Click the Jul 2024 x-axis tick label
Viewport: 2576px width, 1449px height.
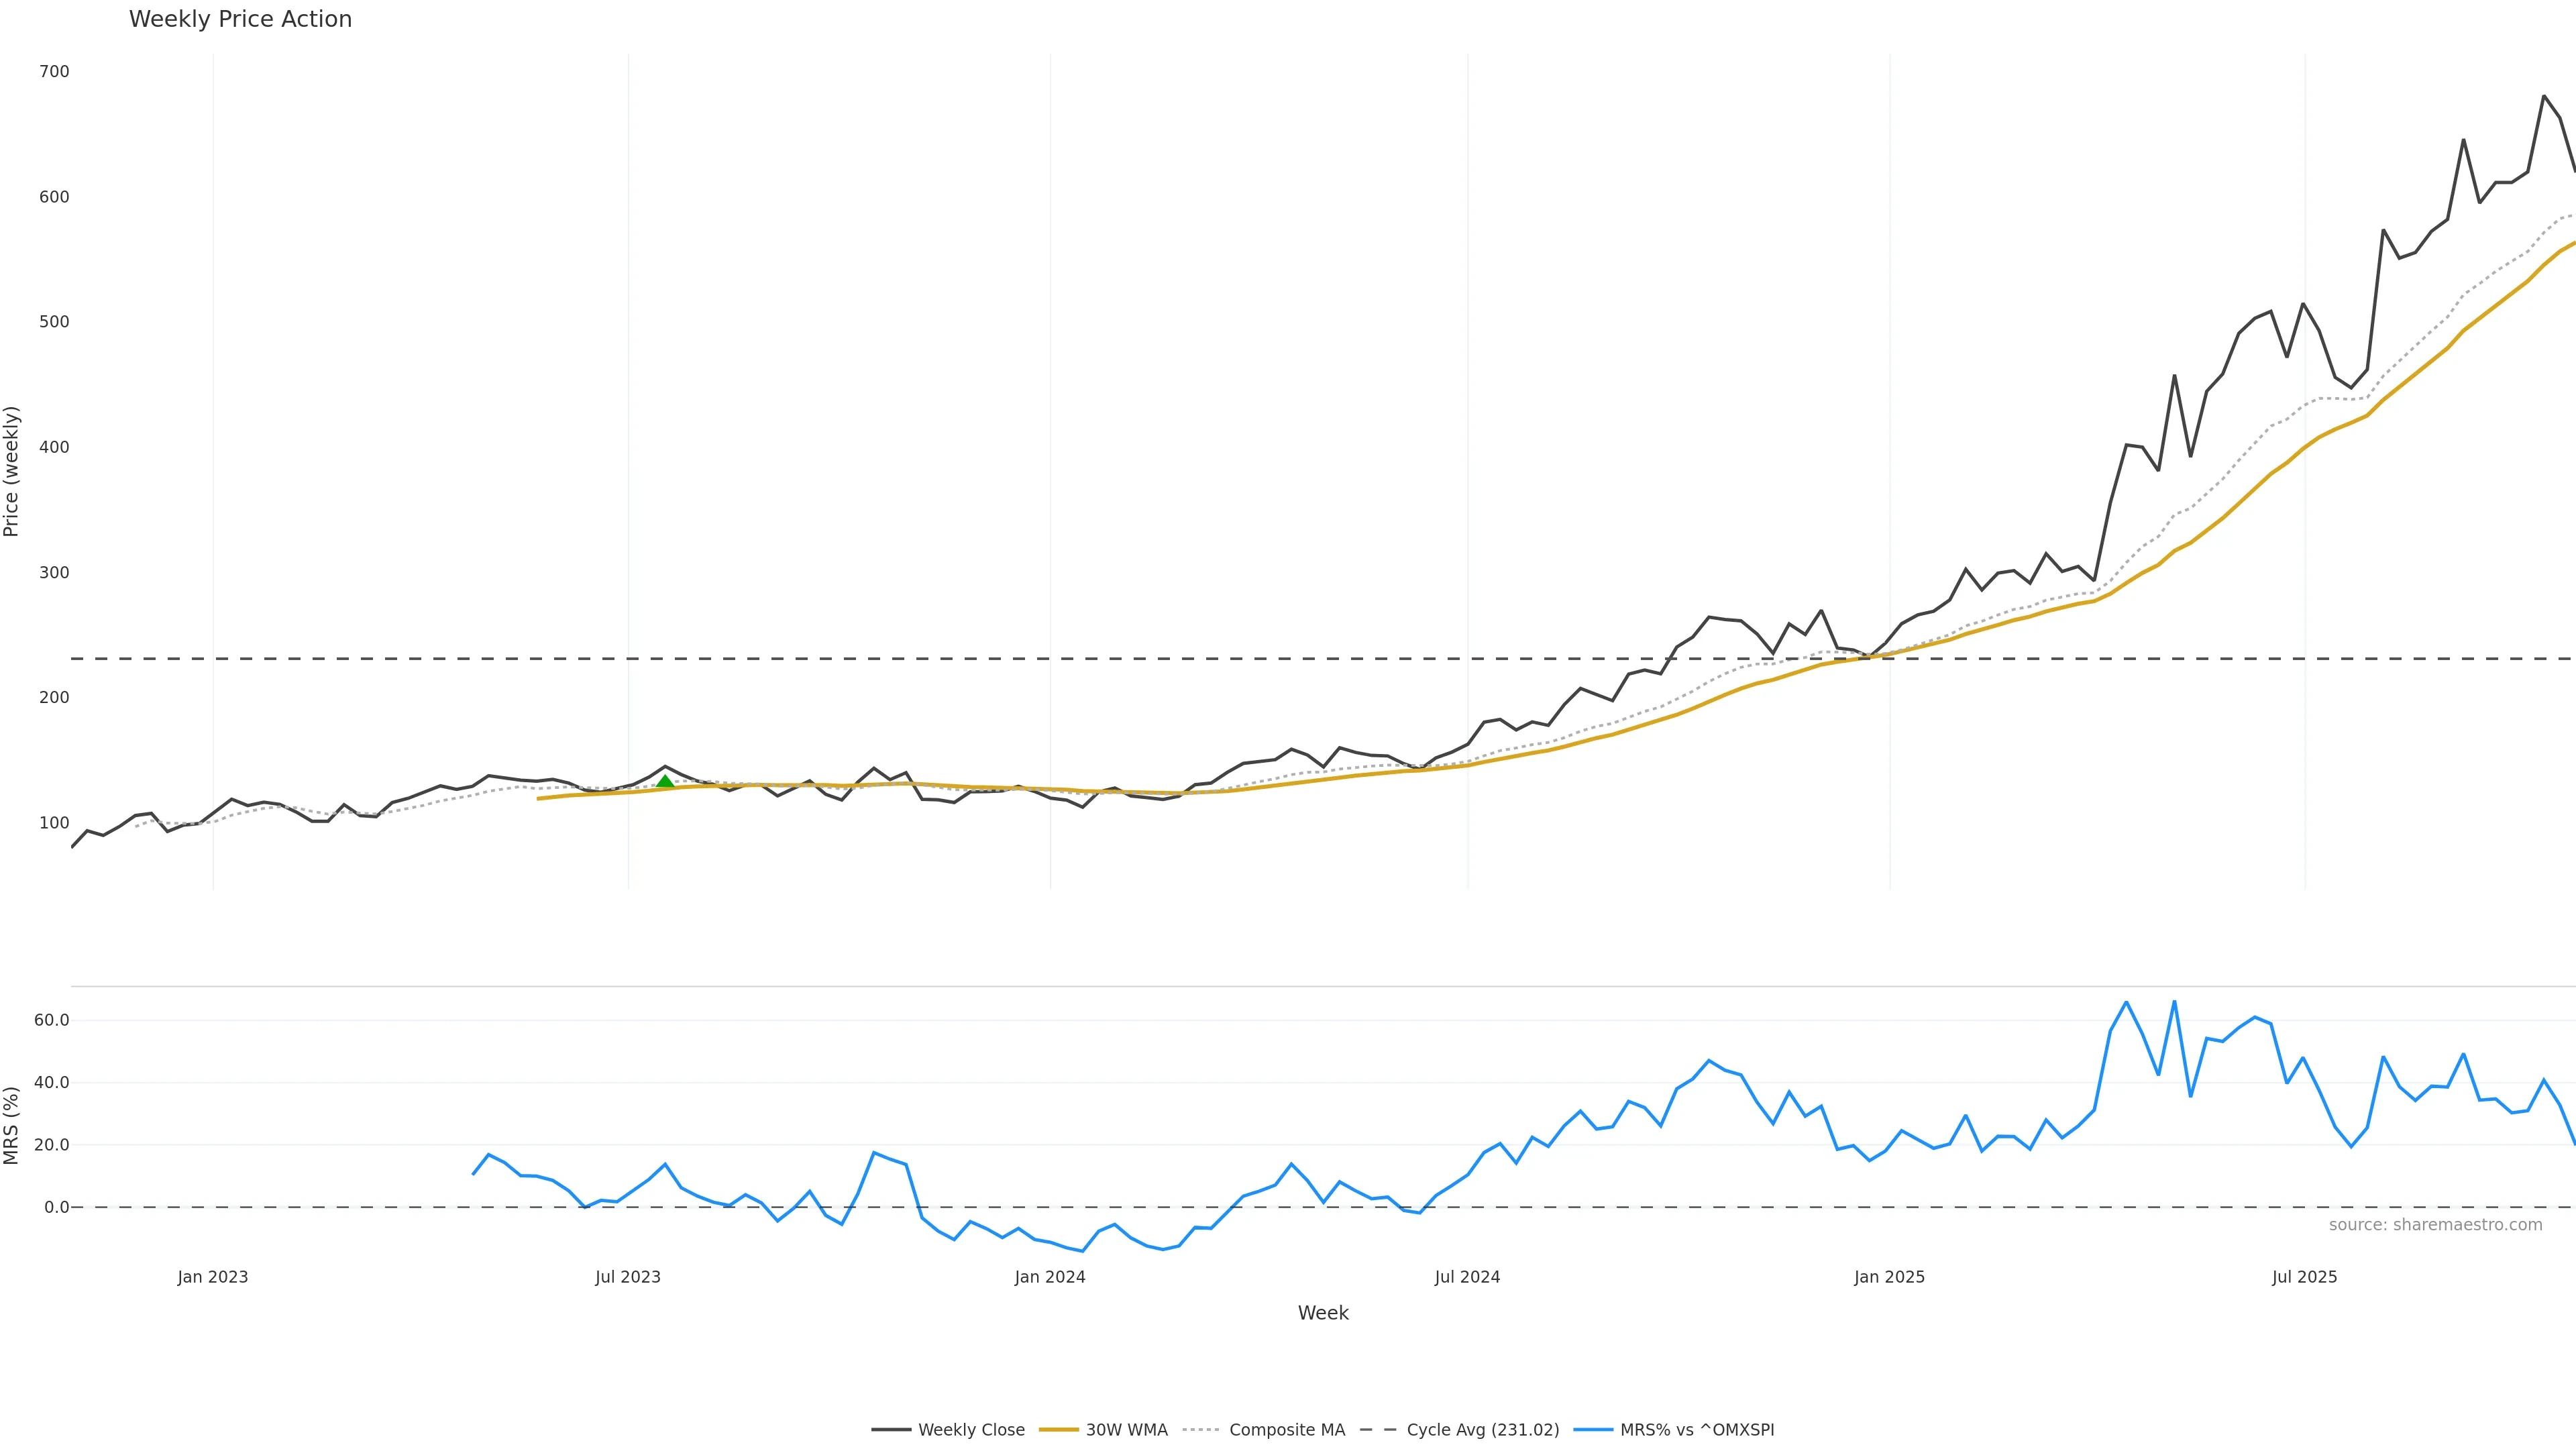click(1467, 1277)
